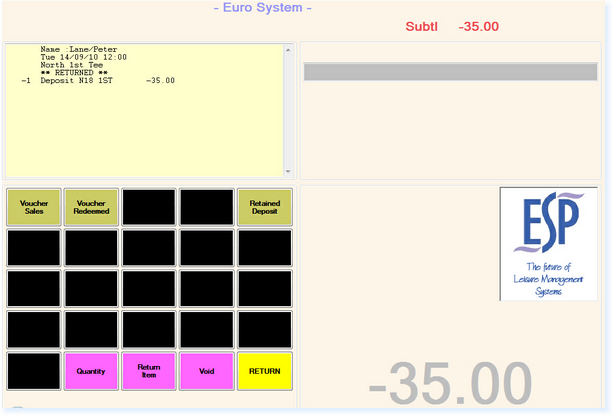The image size is (613, 416).
Task: Select the Tue 14/09/10 12:00 booking line
Action: [x=84, y=57]
